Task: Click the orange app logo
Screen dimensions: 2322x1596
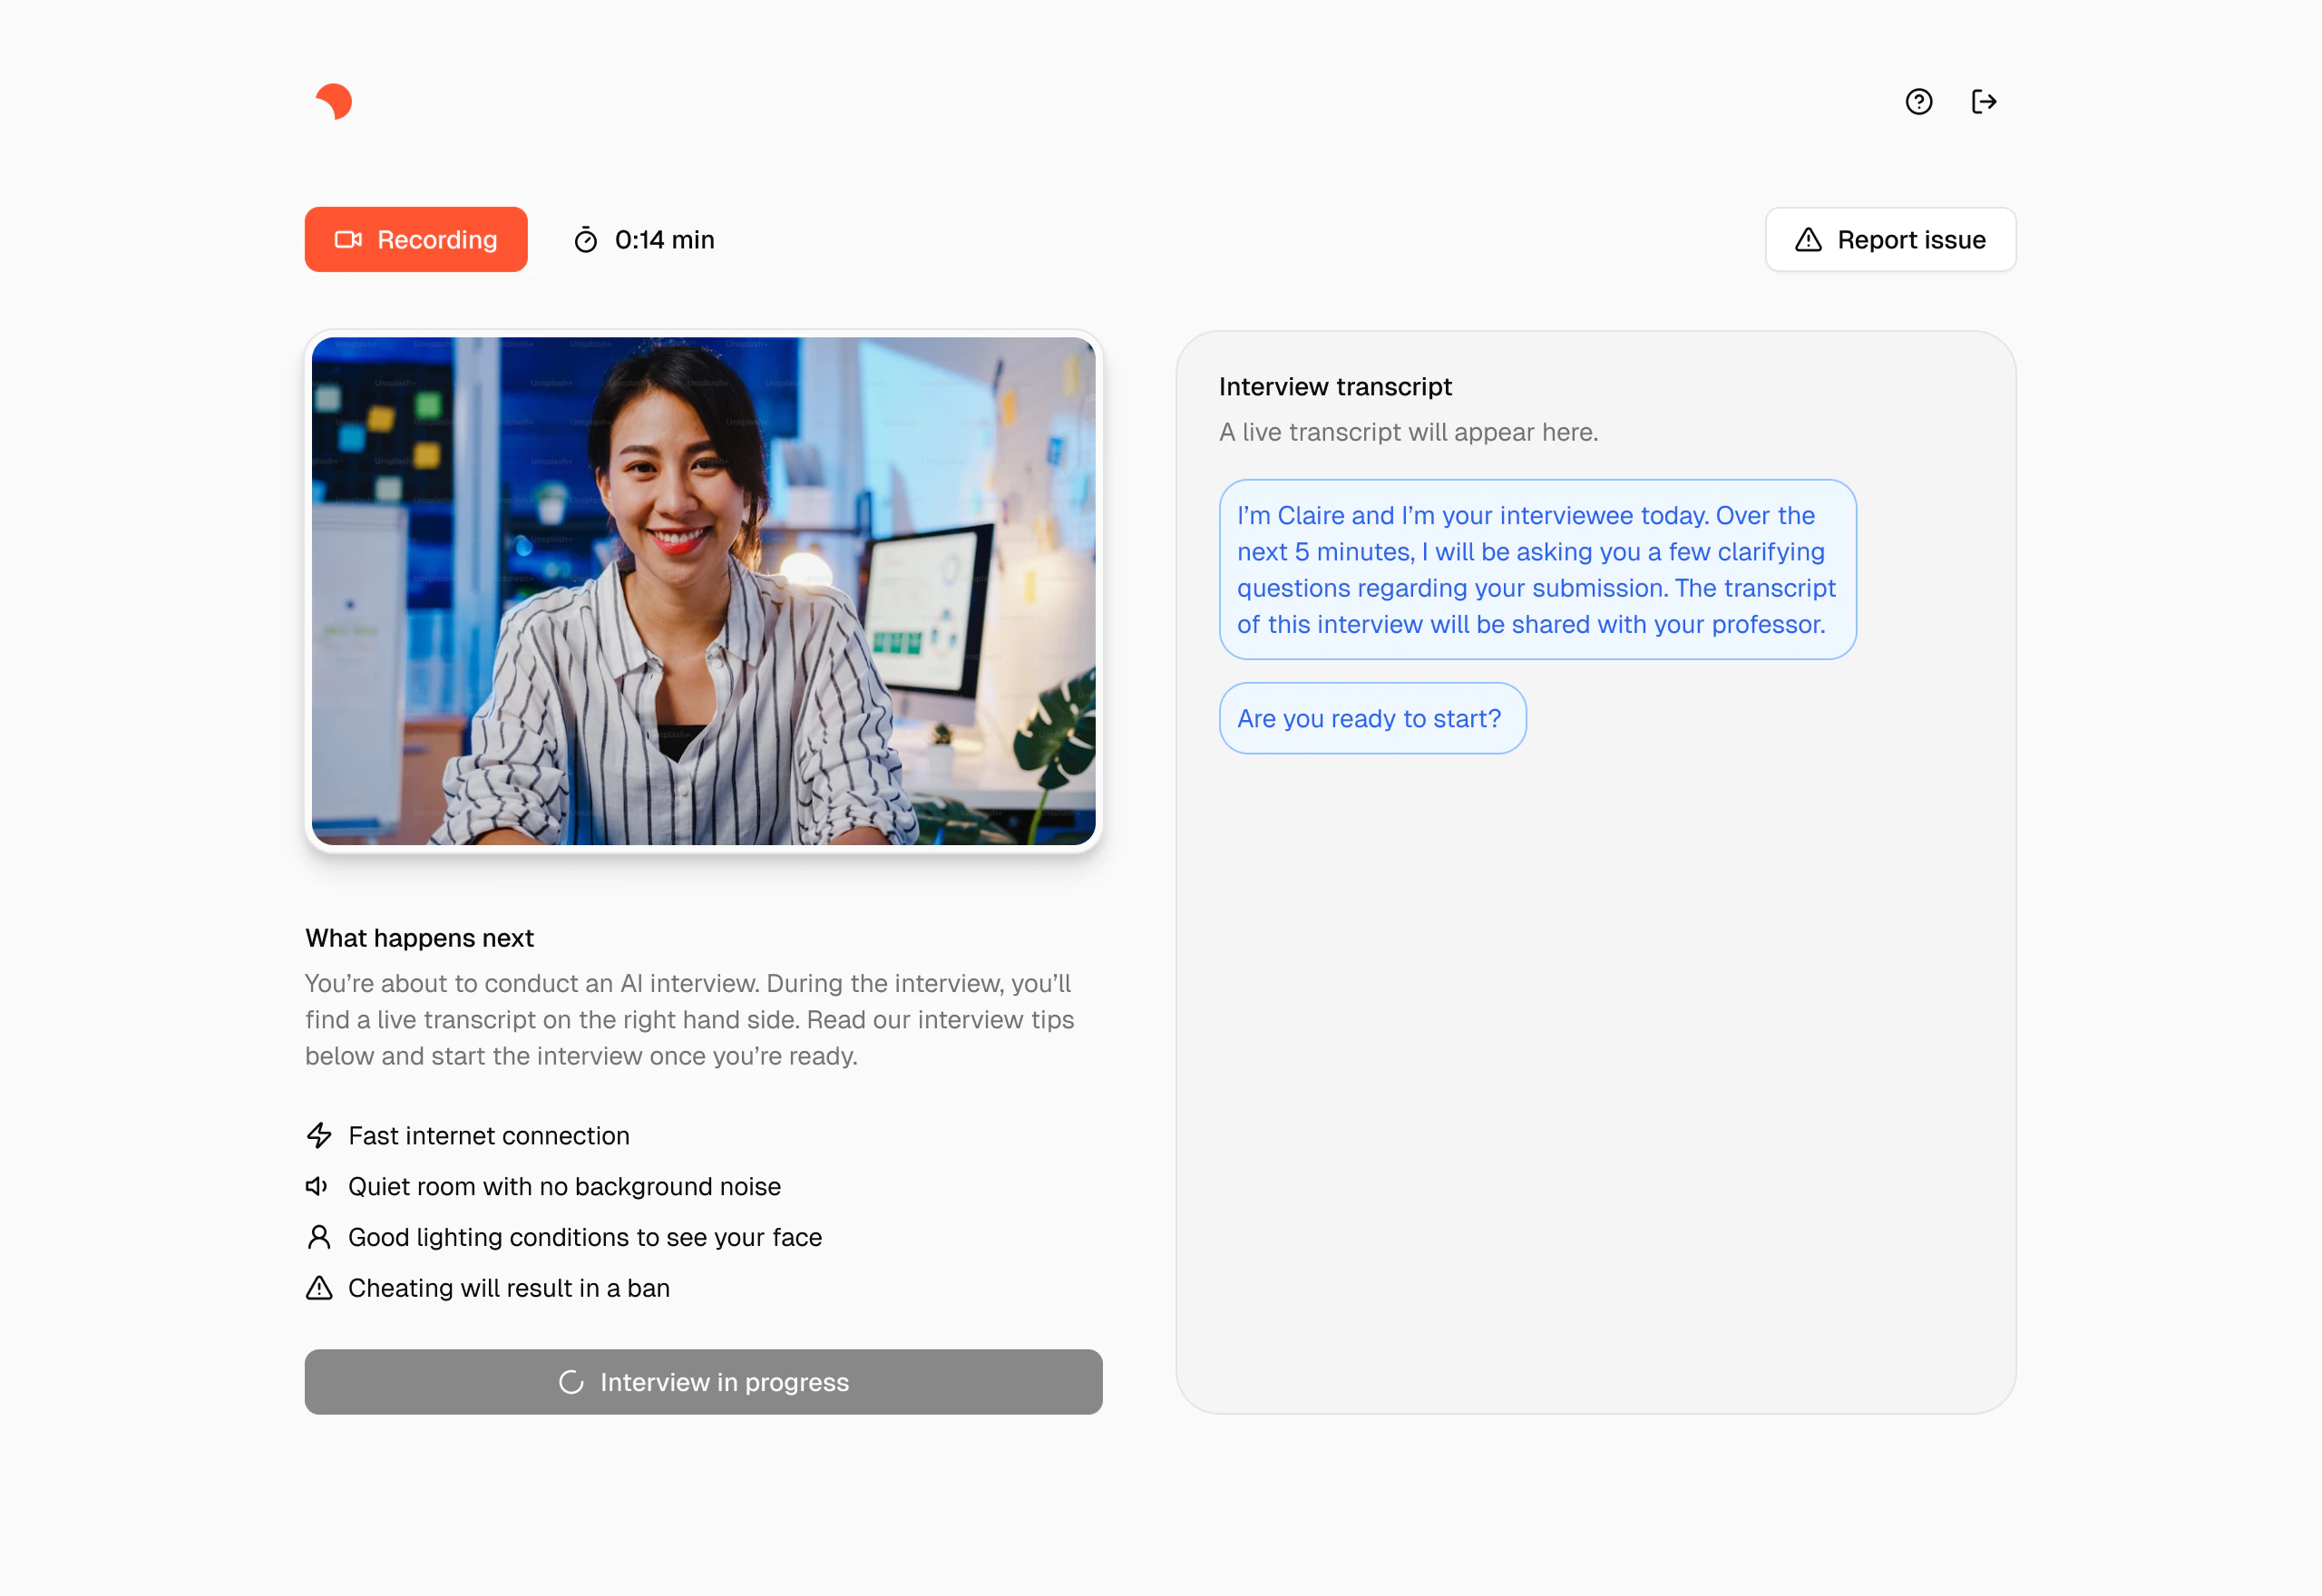Action: click(x=334, y=101)
